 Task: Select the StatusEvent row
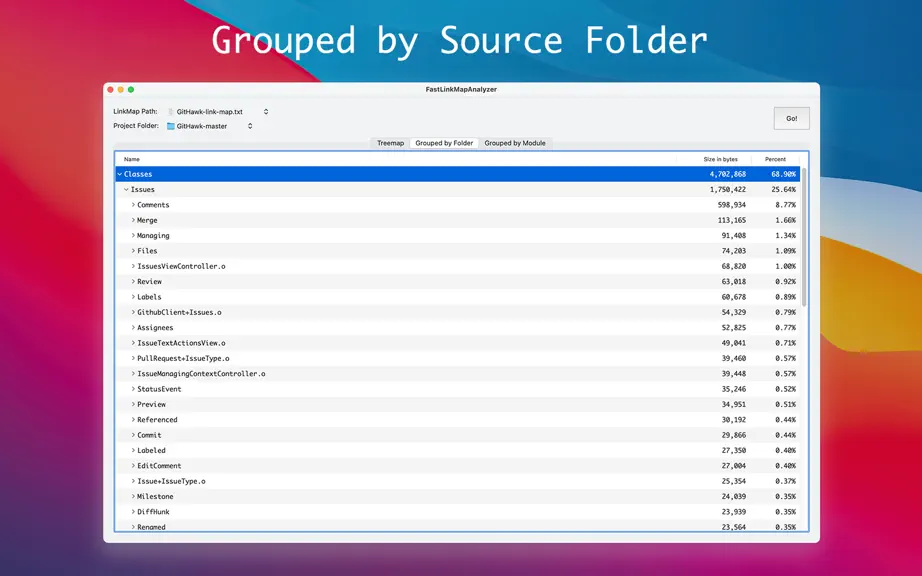[458, 389]
